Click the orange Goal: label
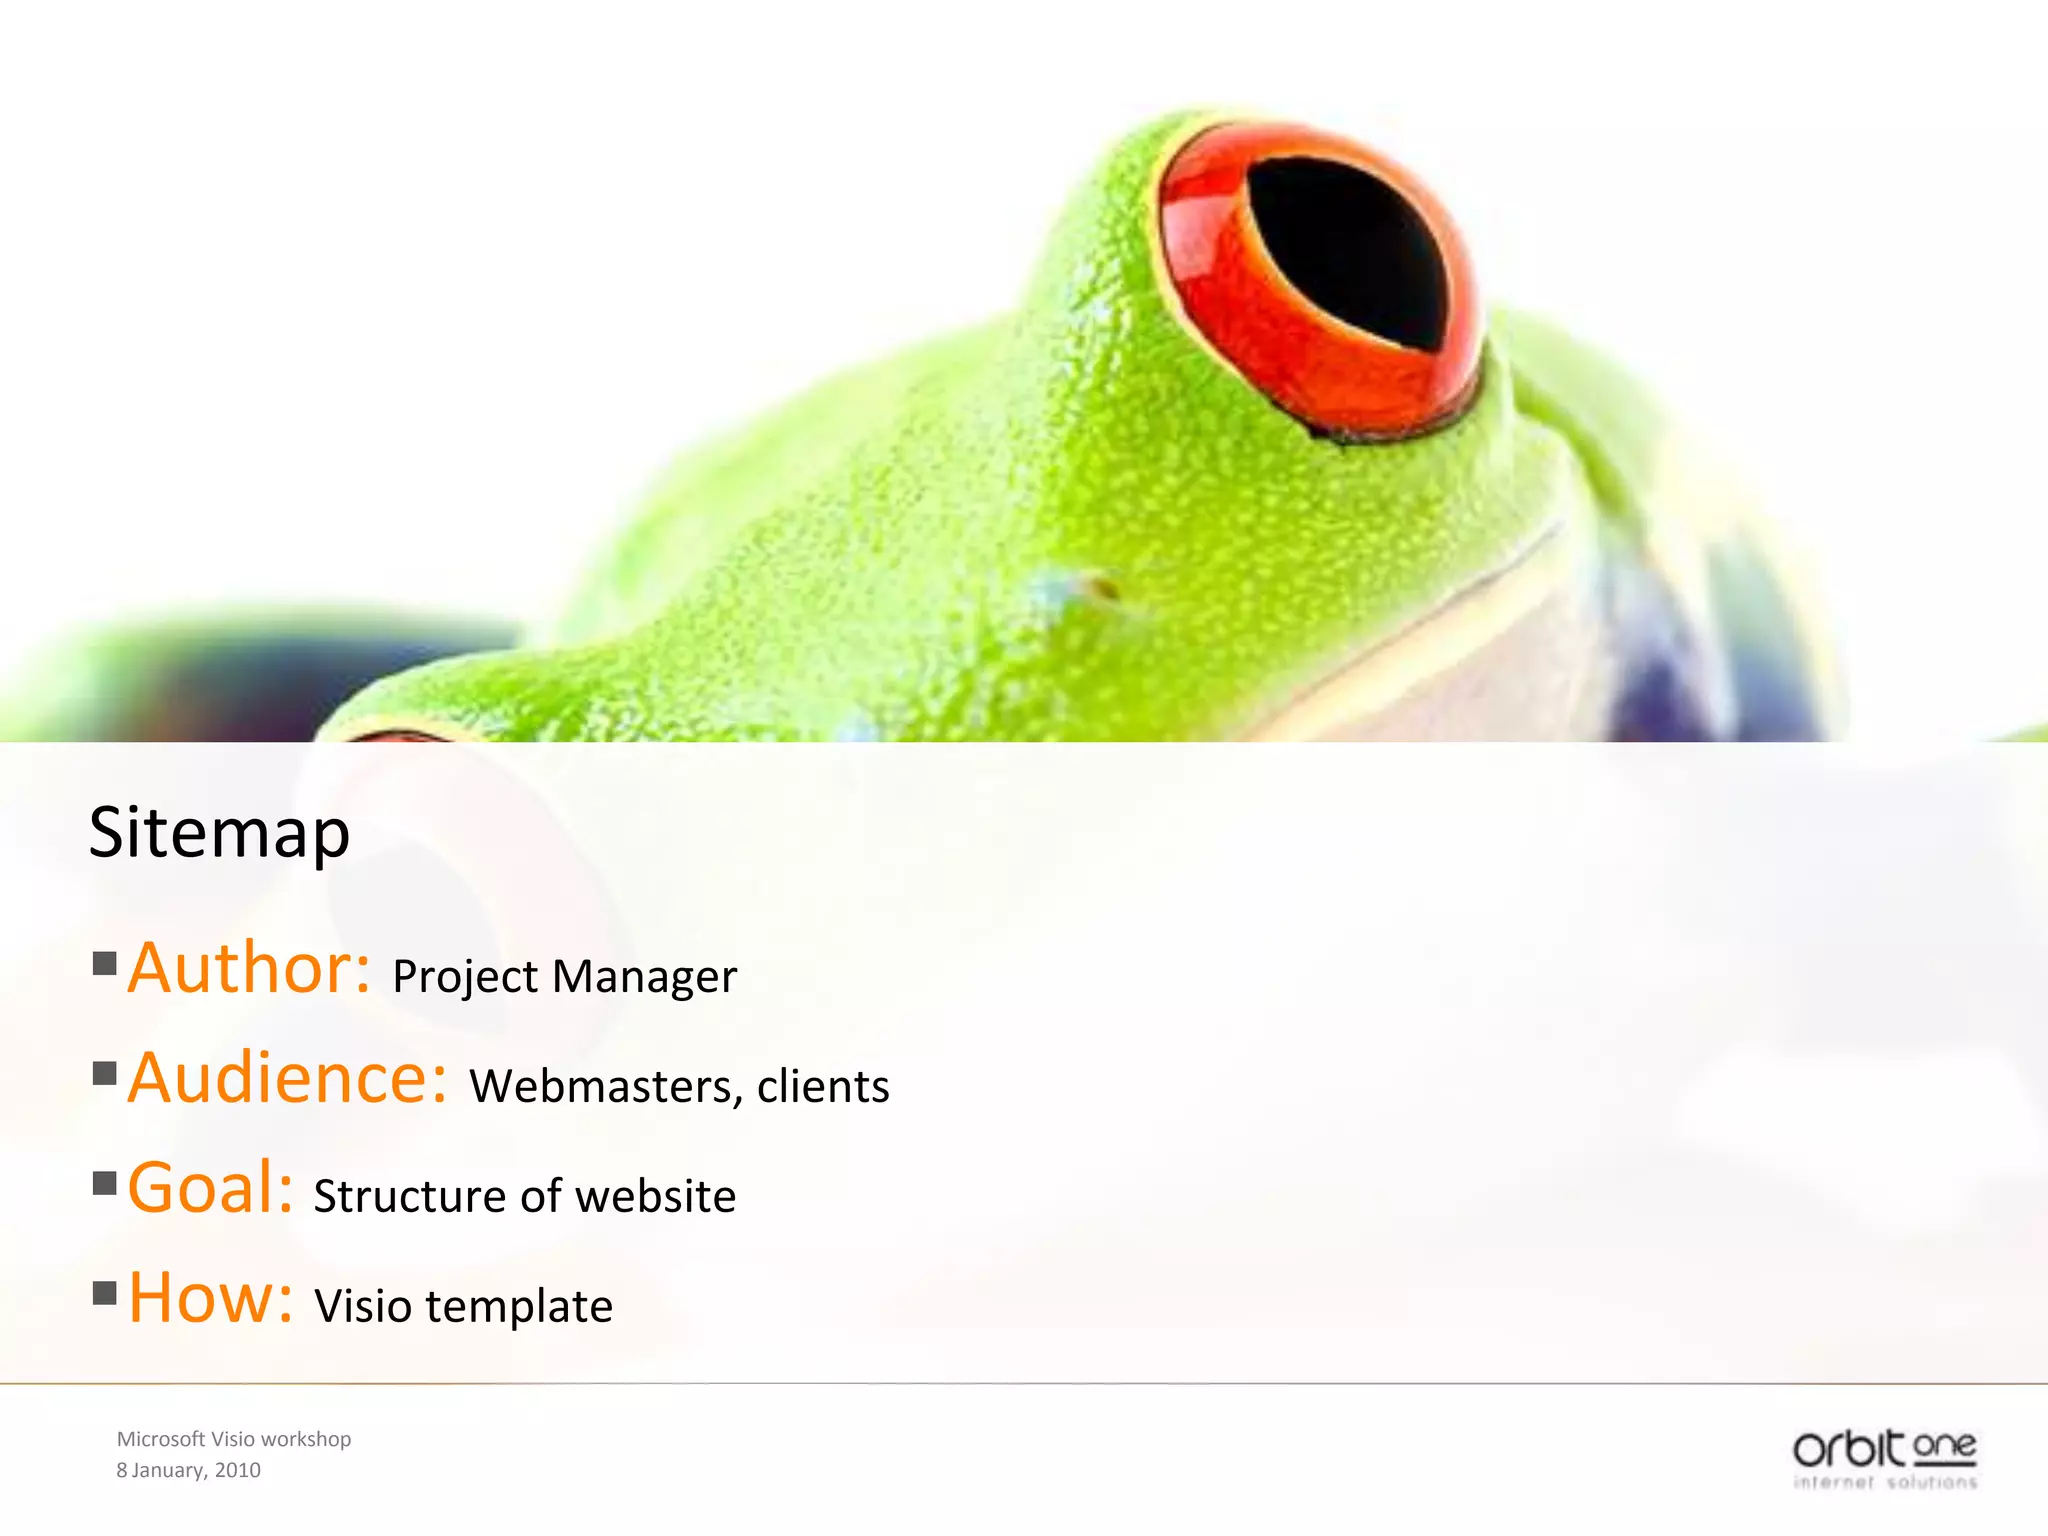Image resolution: width=2048 pixels, height=1536 pixels. click(x=211, y=1188)
